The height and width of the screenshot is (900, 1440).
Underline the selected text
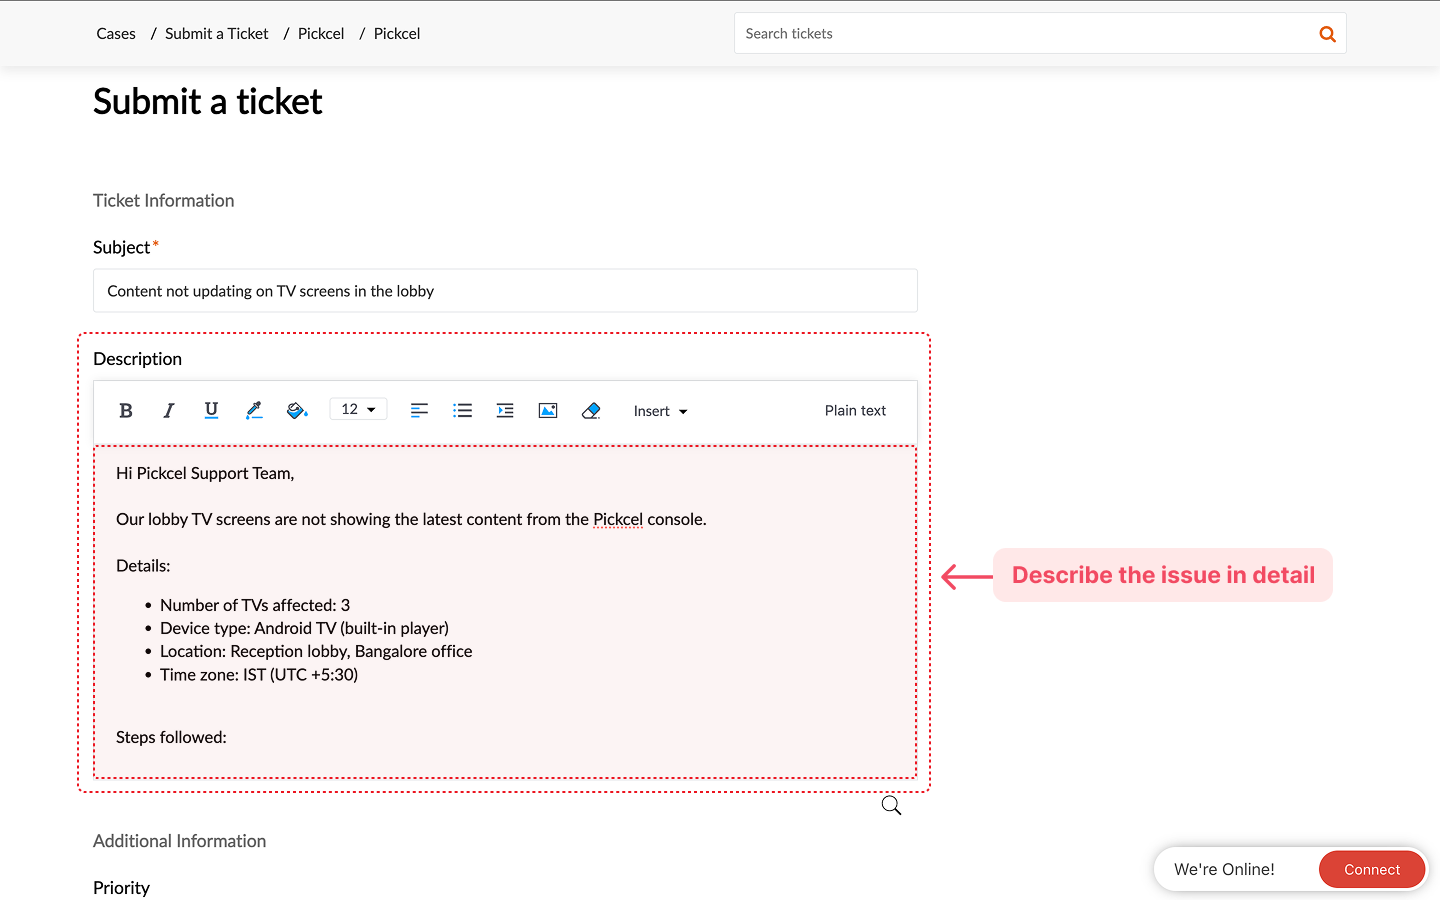(211, 410)
